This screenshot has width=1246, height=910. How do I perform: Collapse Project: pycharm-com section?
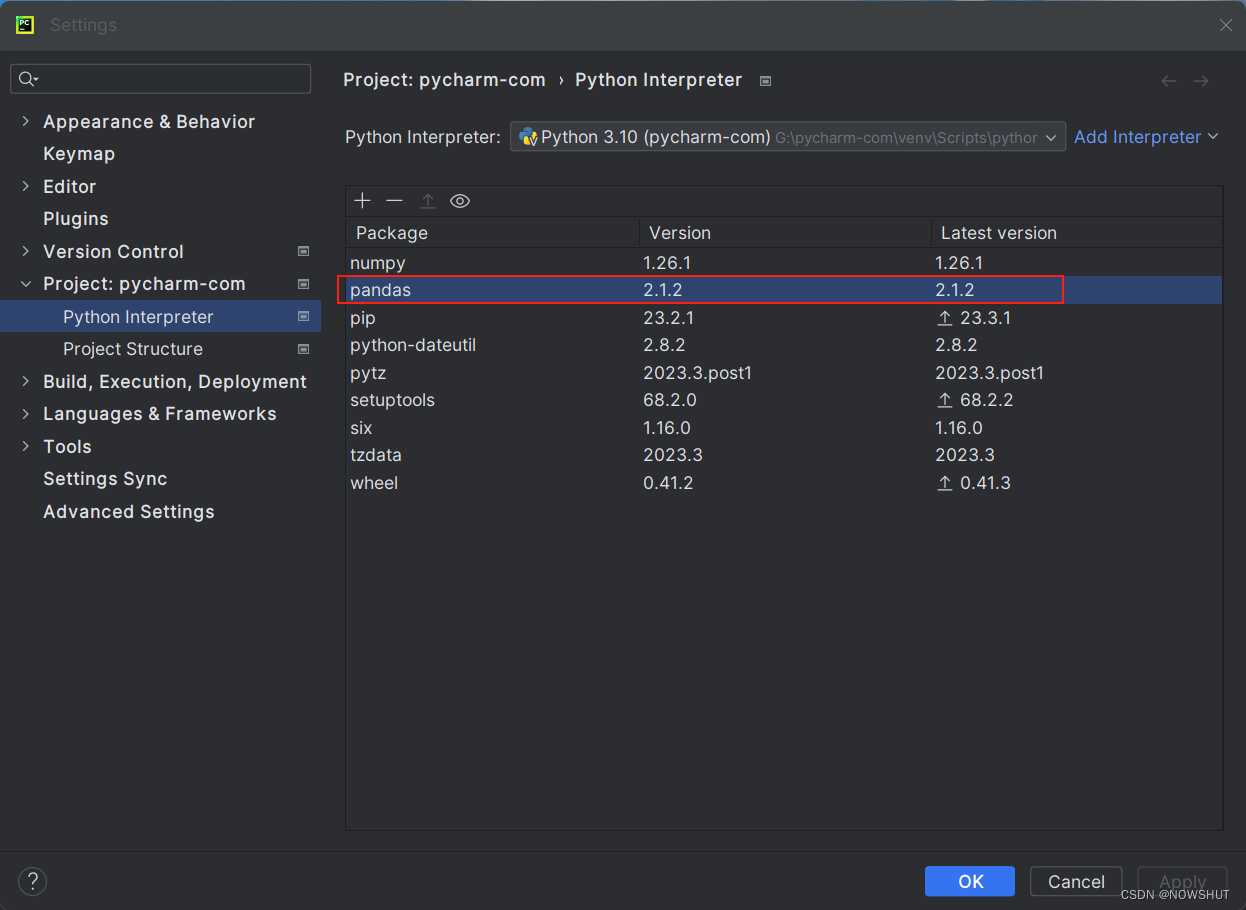(x=26, y=284)
